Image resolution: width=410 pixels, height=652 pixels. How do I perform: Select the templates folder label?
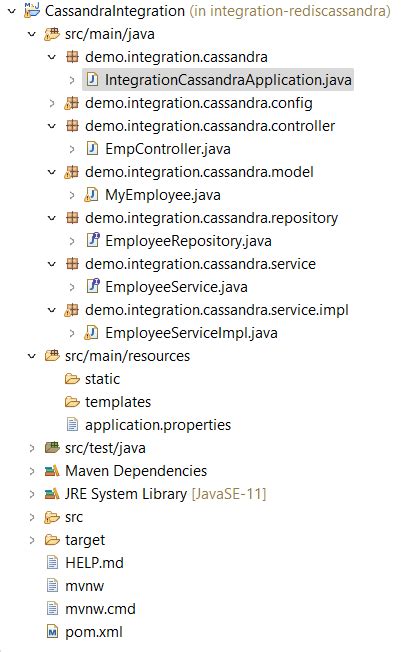pyautogui.click(x=118, y=402)
